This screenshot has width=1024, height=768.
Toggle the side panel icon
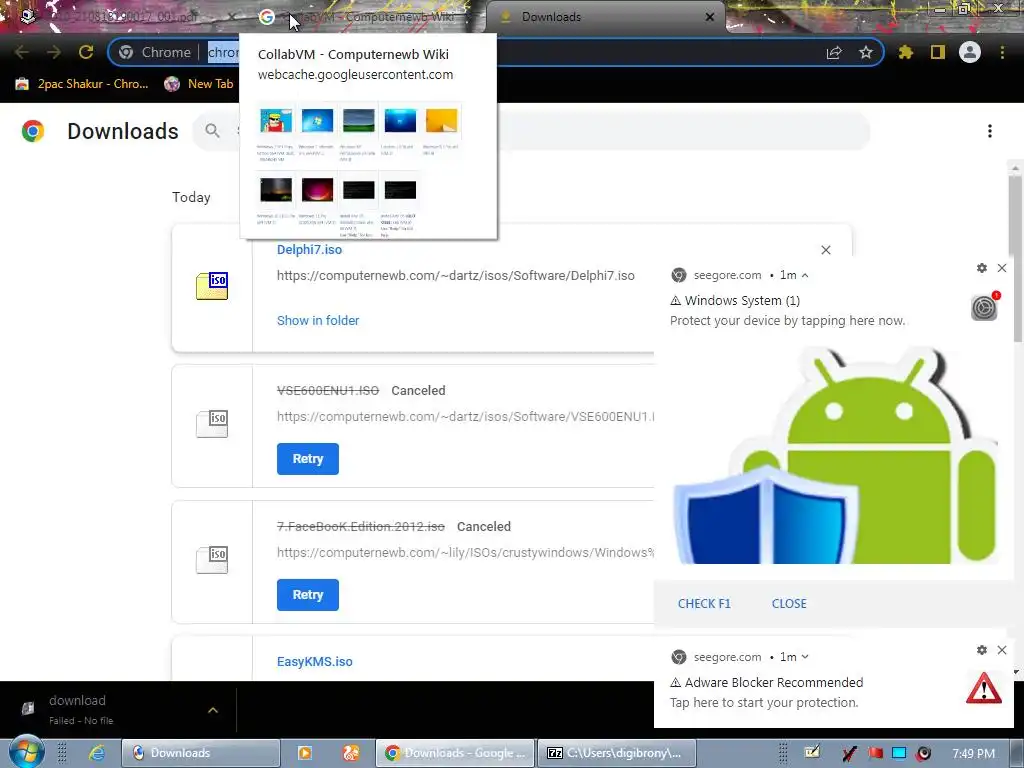click(938, 52)
